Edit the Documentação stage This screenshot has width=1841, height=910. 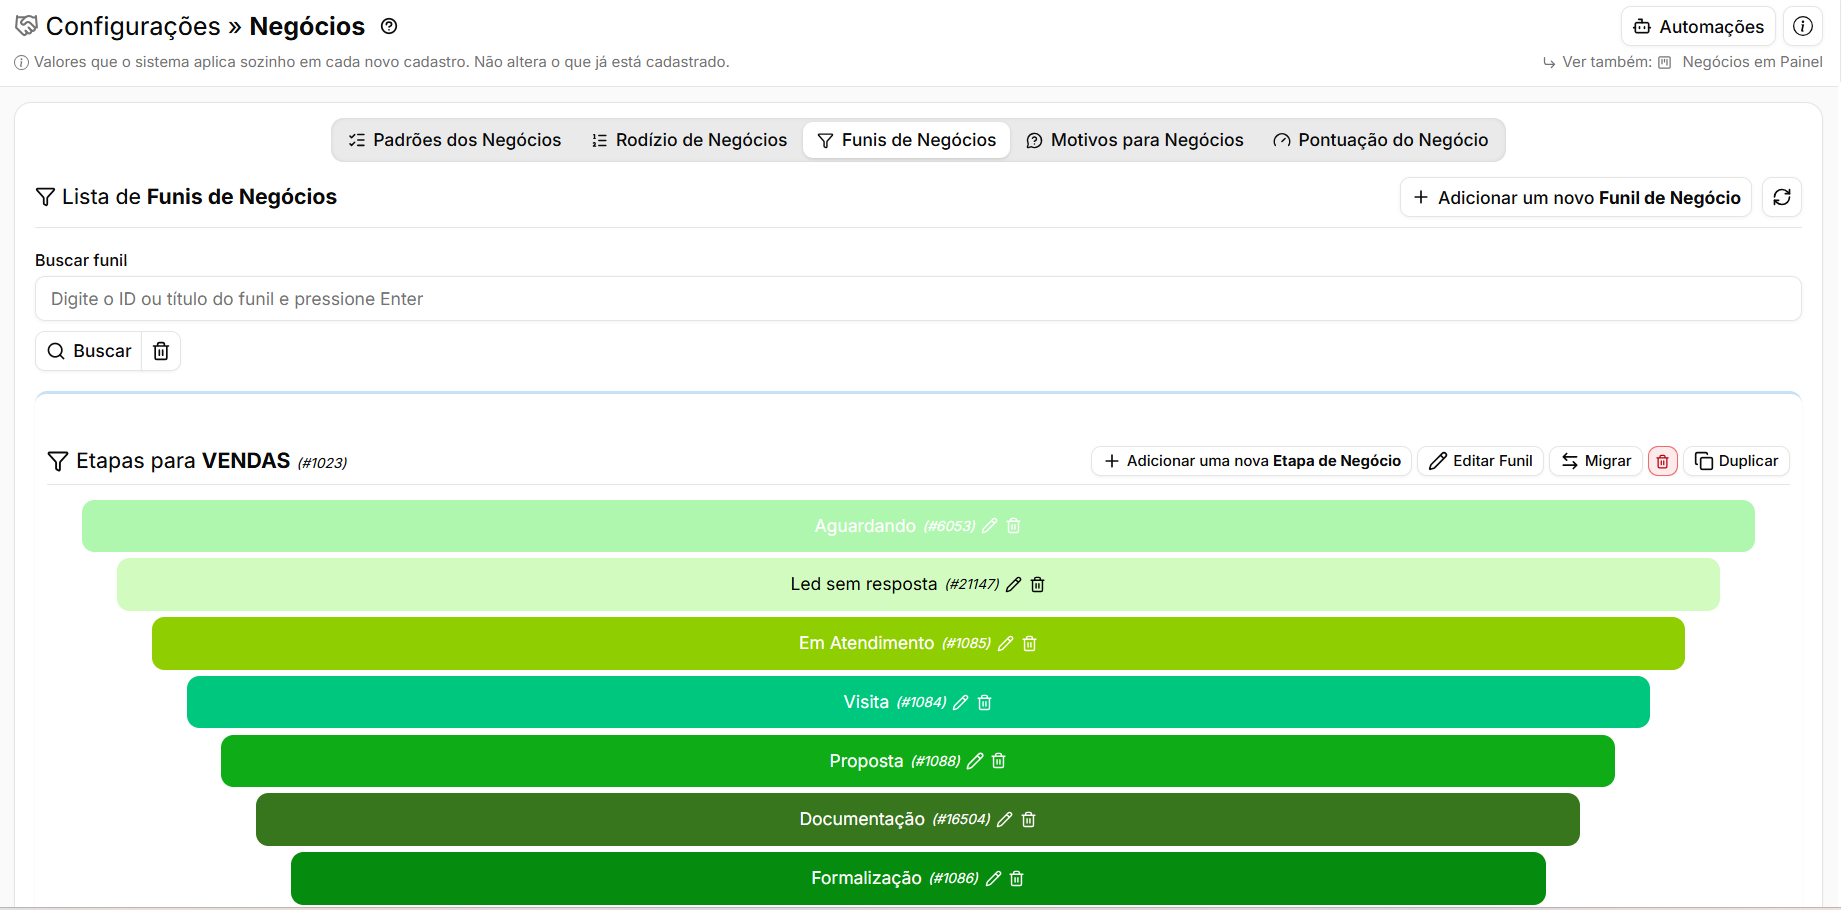(1004, 820)
